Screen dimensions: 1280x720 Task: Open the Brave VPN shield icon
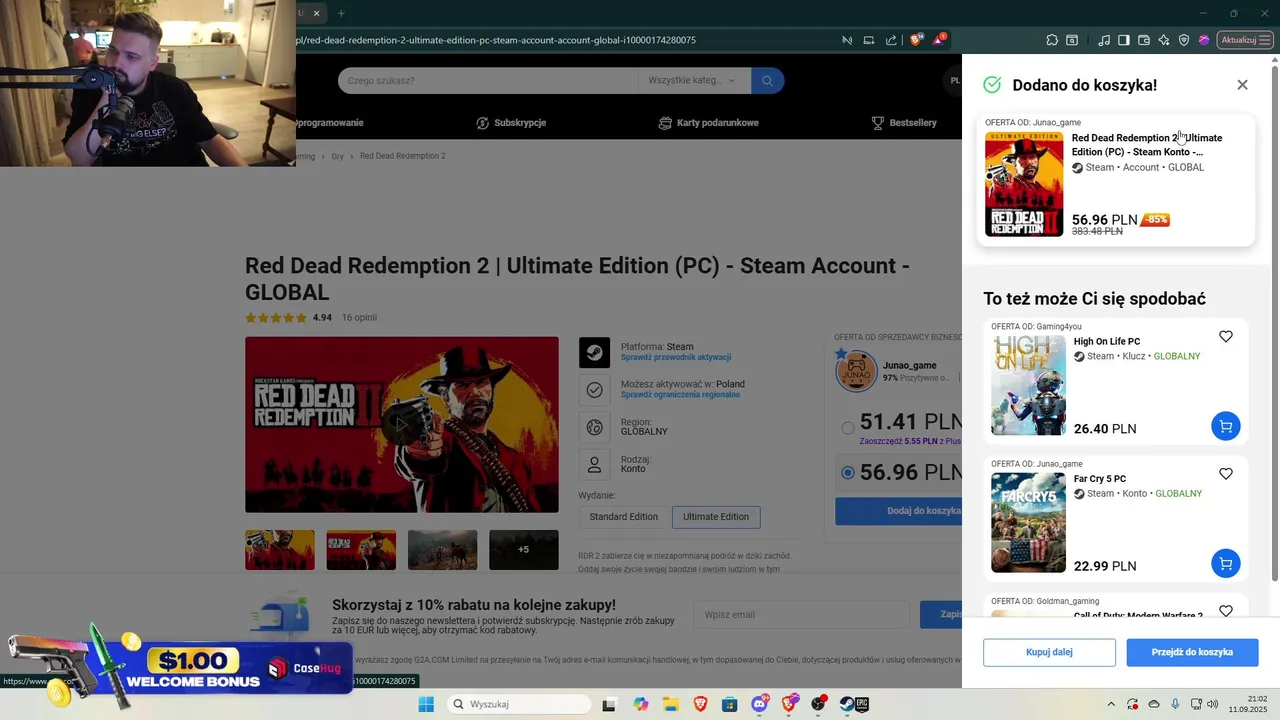tap(1184, 40)
